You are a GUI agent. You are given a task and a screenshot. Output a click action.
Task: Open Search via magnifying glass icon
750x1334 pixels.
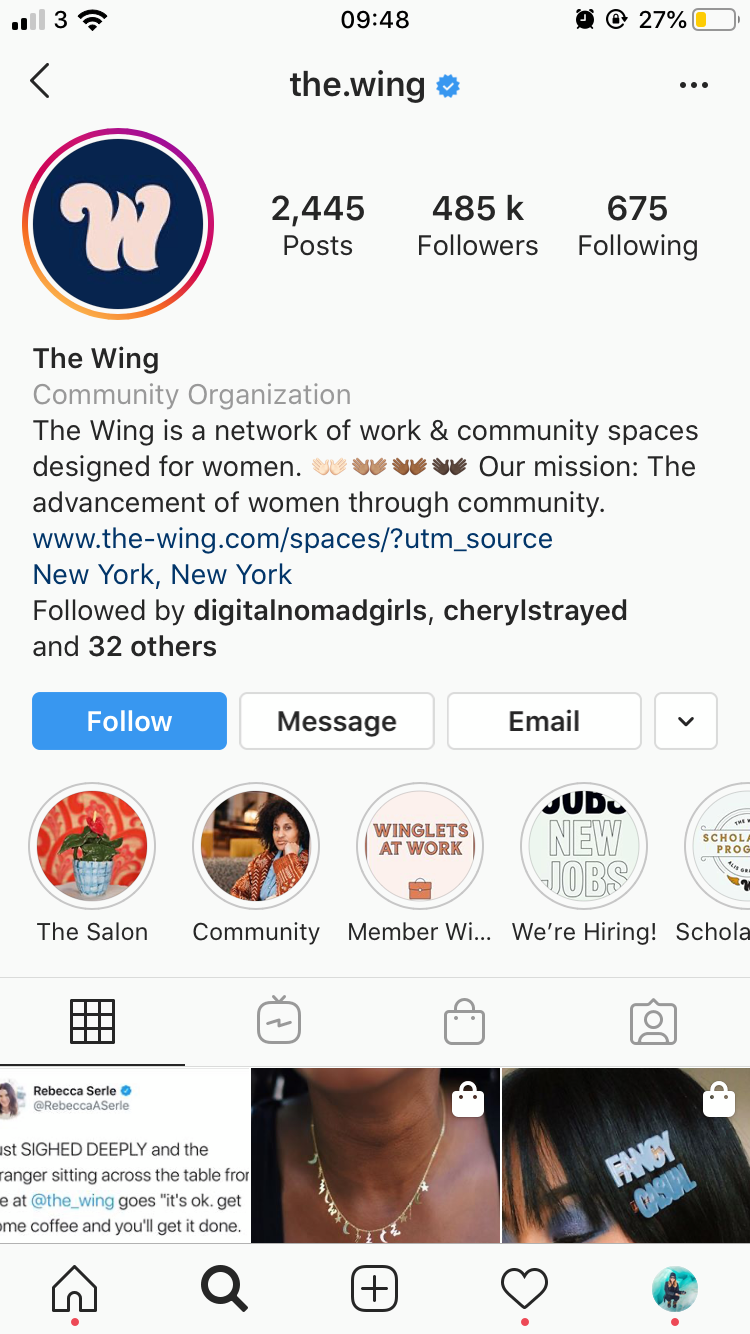point(224,1288)
